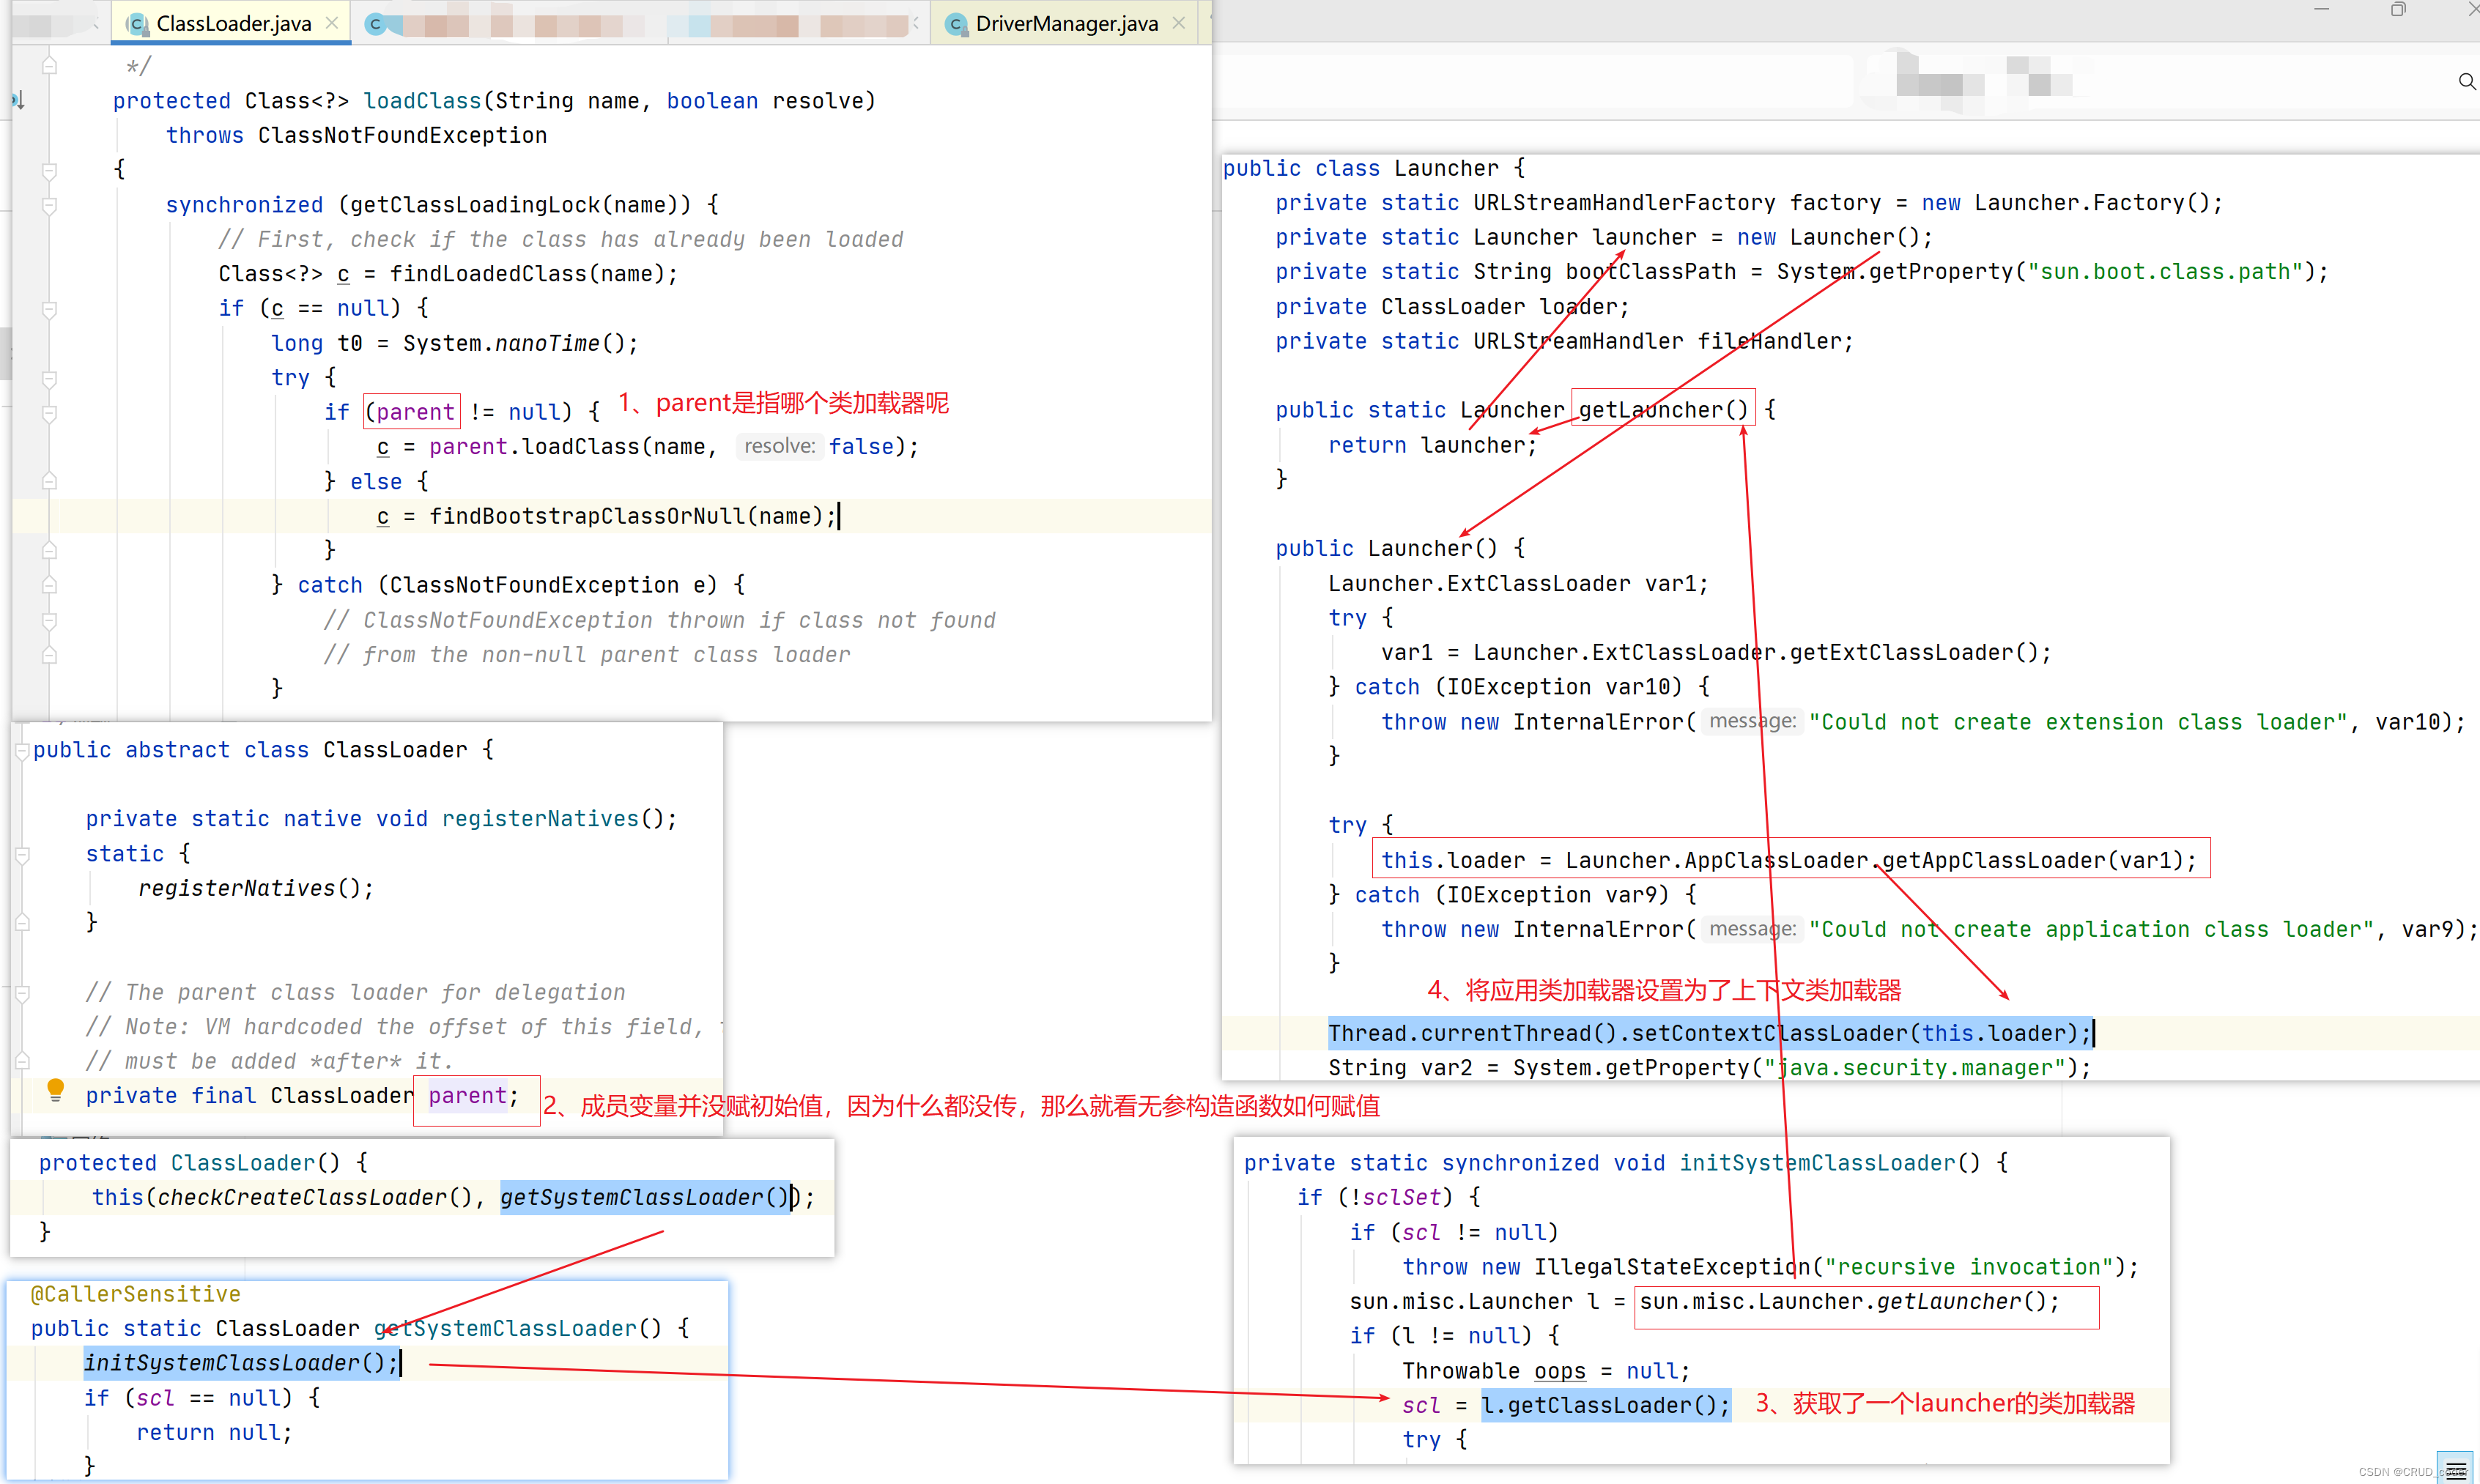Click '@CallerSensitive' annotation
Screen dimensions: 2480x1484
click(136, 1294)
